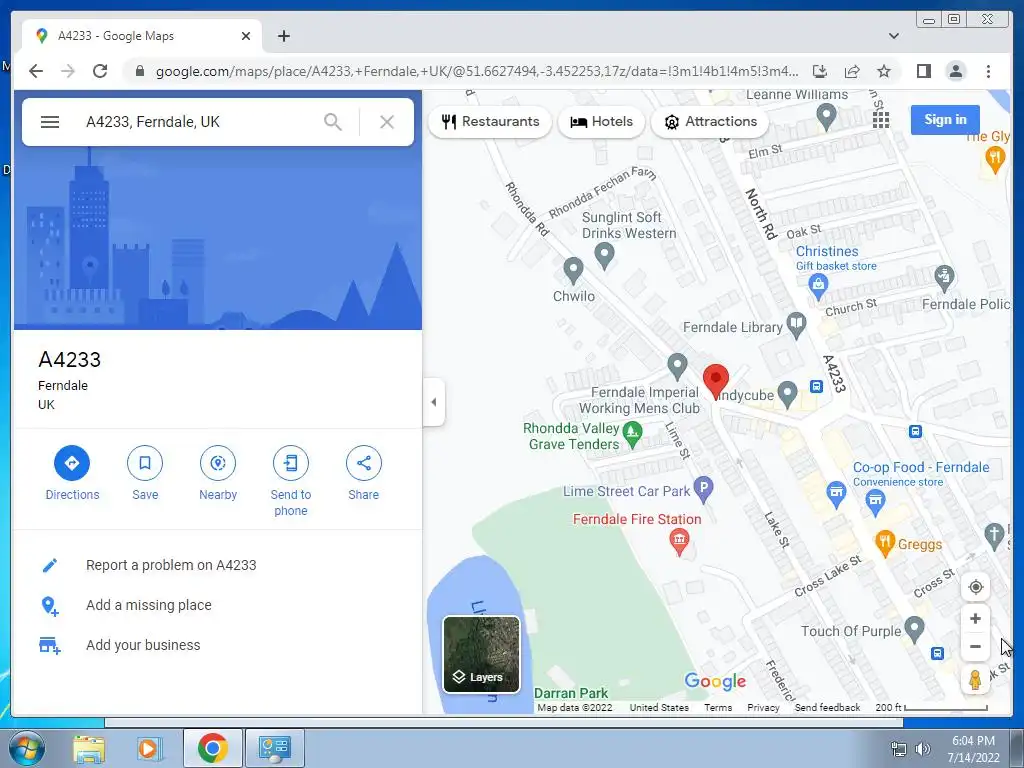Viewport: 1024px width, 768px height.
Task: Click the Lime Street Car Park marker
Action: 703,488
